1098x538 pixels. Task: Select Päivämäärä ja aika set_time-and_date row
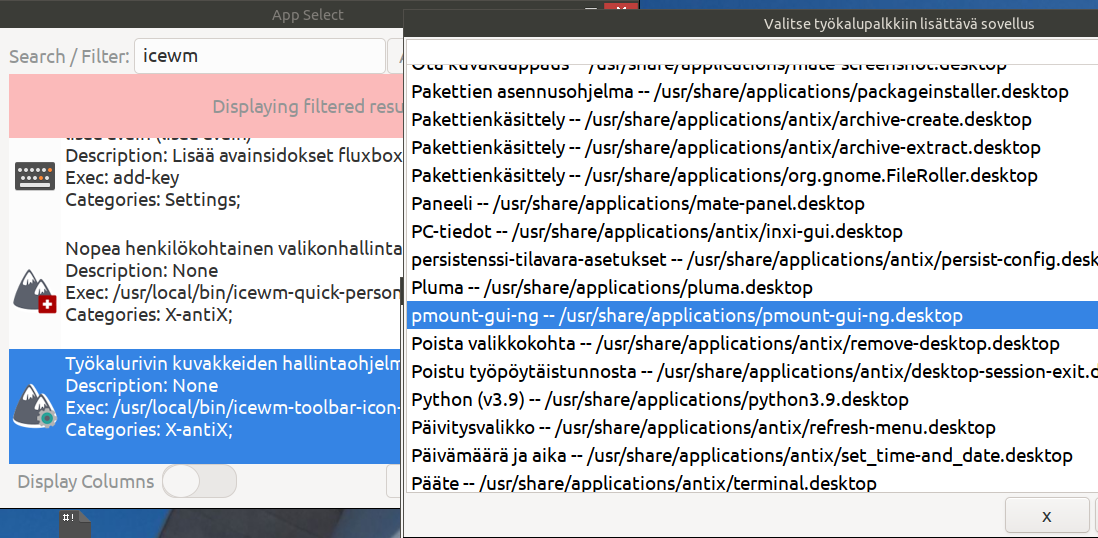pyautogui.click(x=752, y=456)
